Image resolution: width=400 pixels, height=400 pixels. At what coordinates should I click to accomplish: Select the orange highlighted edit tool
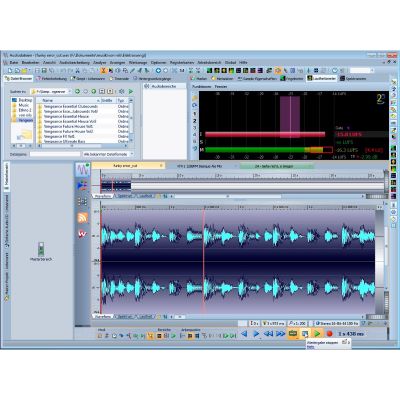(x=103, y=71)
